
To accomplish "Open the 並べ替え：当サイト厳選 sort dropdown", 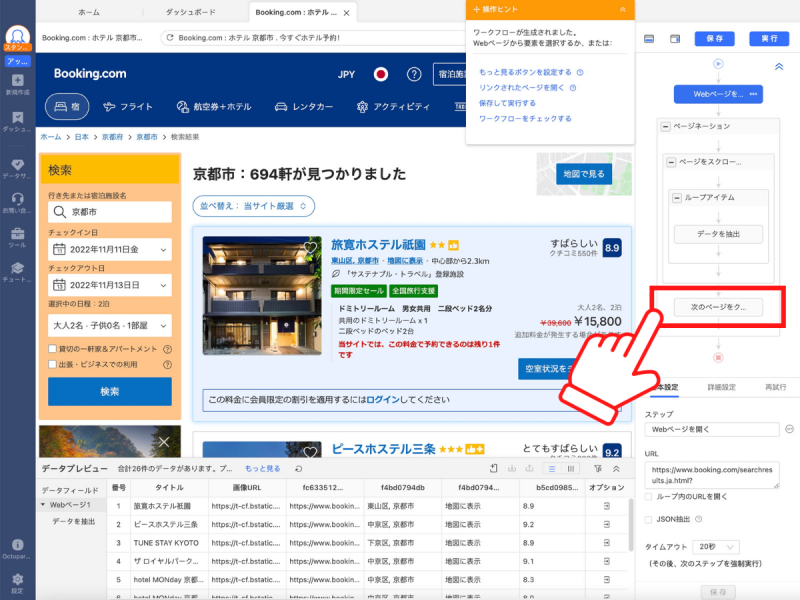I will (x=253, y=206).
